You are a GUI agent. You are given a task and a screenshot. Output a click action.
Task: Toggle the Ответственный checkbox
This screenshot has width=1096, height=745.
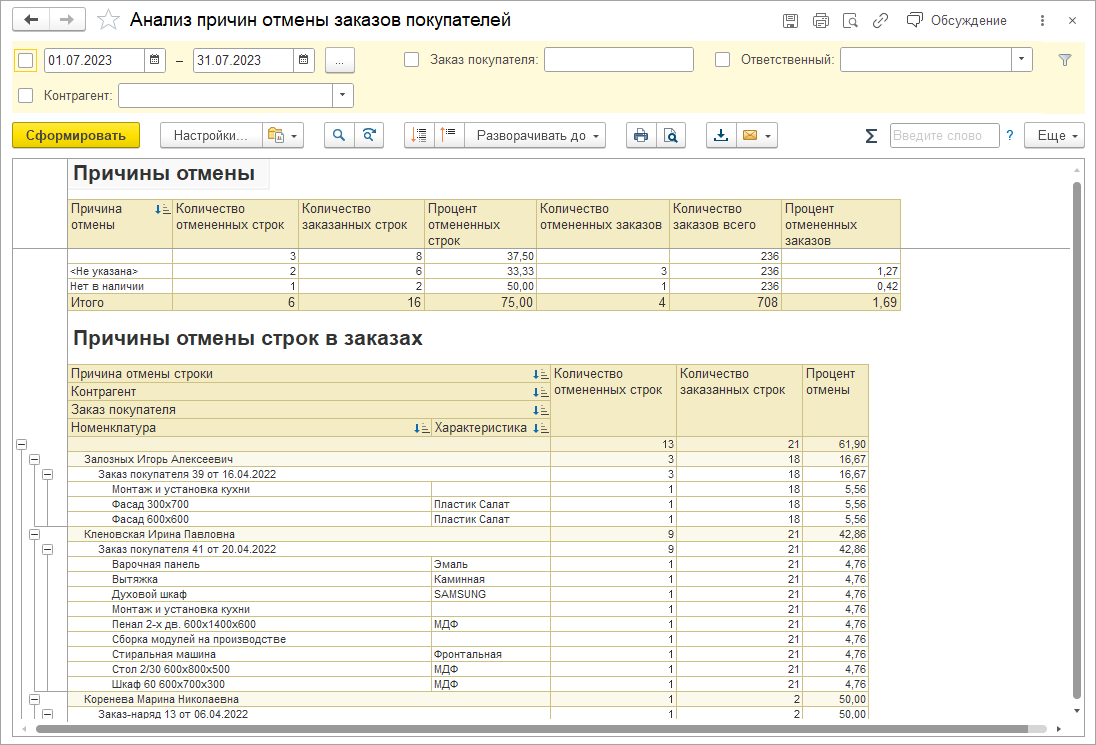click(723, 60)
